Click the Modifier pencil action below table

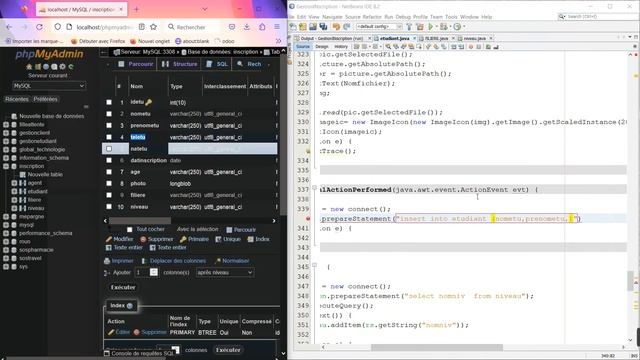[120, 239]
